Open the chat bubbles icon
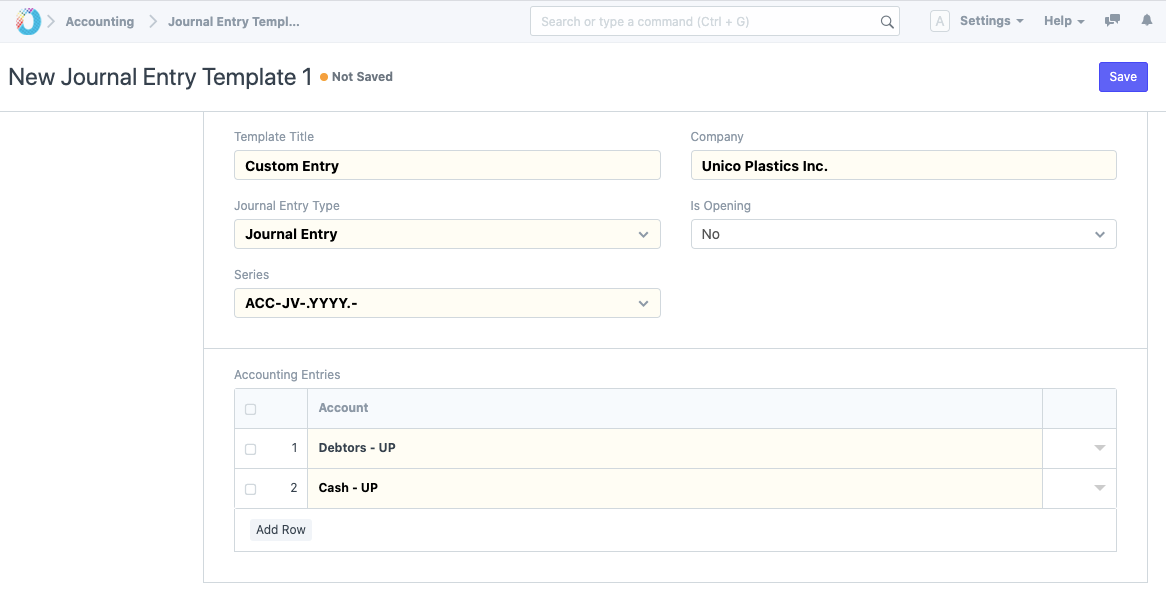The height and width of the screenshot is (602, 1166). (x=1112, y=21)
